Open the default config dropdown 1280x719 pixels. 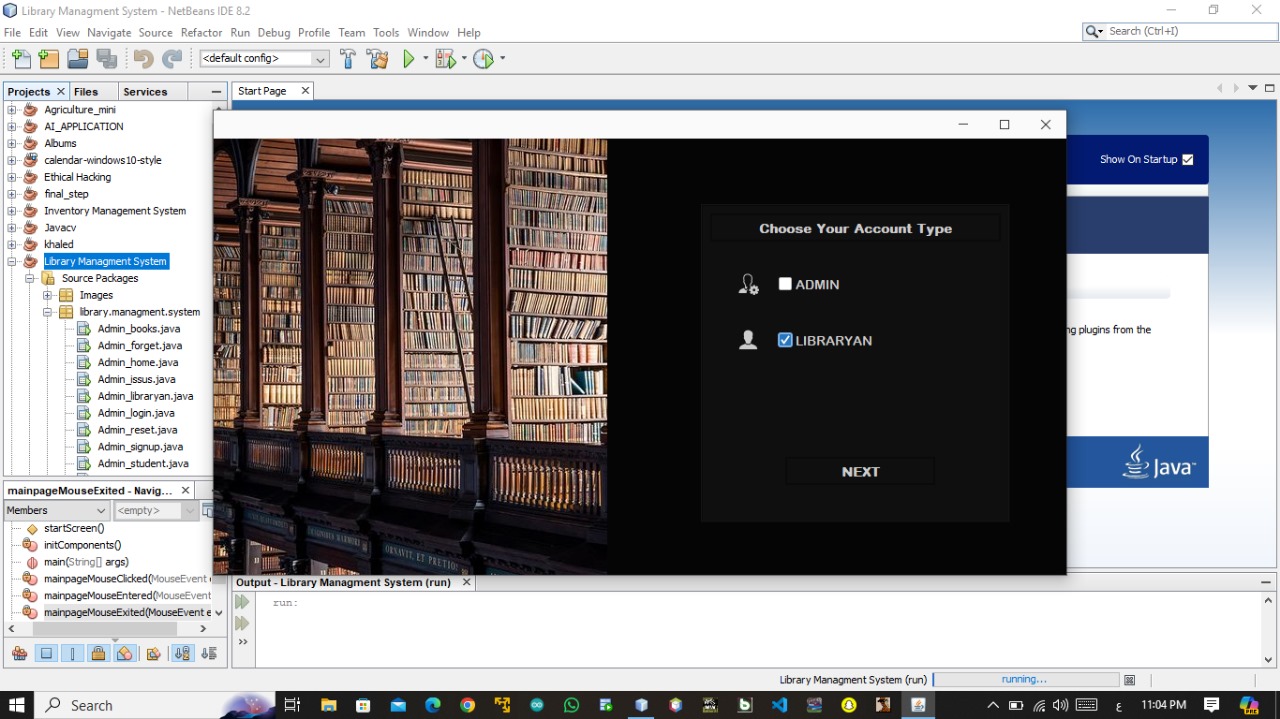tap(264, 59)
